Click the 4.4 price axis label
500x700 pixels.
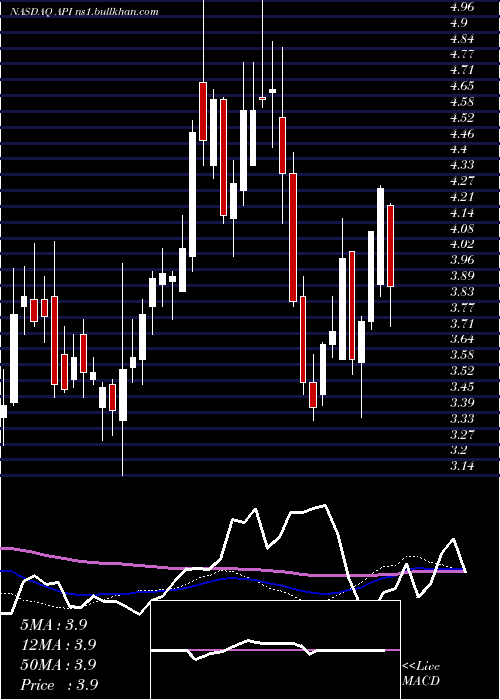461,150
